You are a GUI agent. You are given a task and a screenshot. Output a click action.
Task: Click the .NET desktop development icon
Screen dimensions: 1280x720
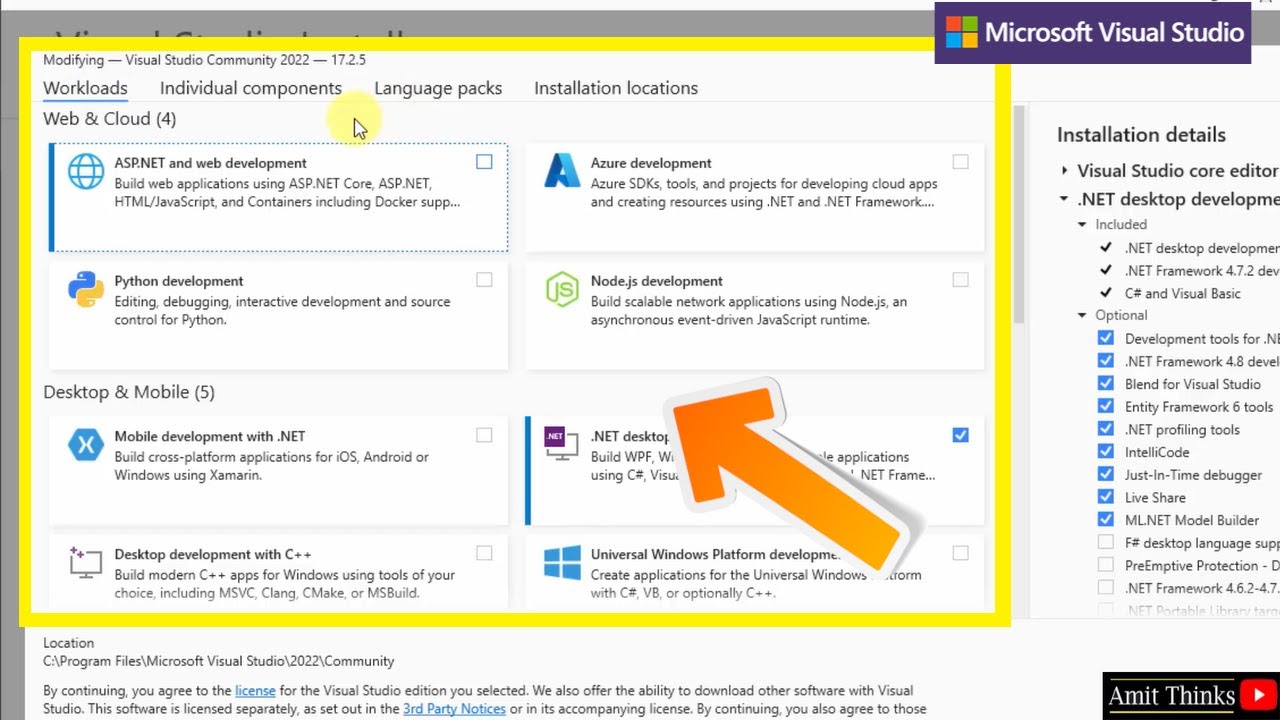tap(561, 444)
